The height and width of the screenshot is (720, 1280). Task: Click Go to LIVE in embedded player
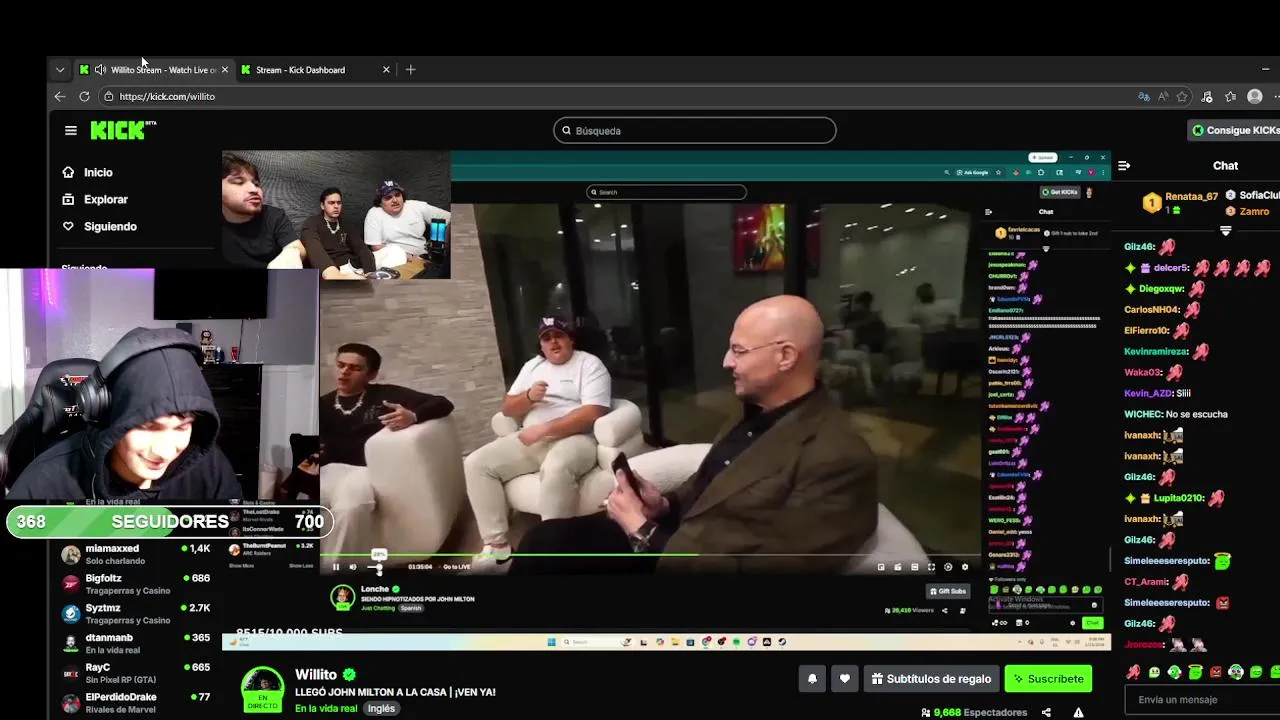(456, 567)
